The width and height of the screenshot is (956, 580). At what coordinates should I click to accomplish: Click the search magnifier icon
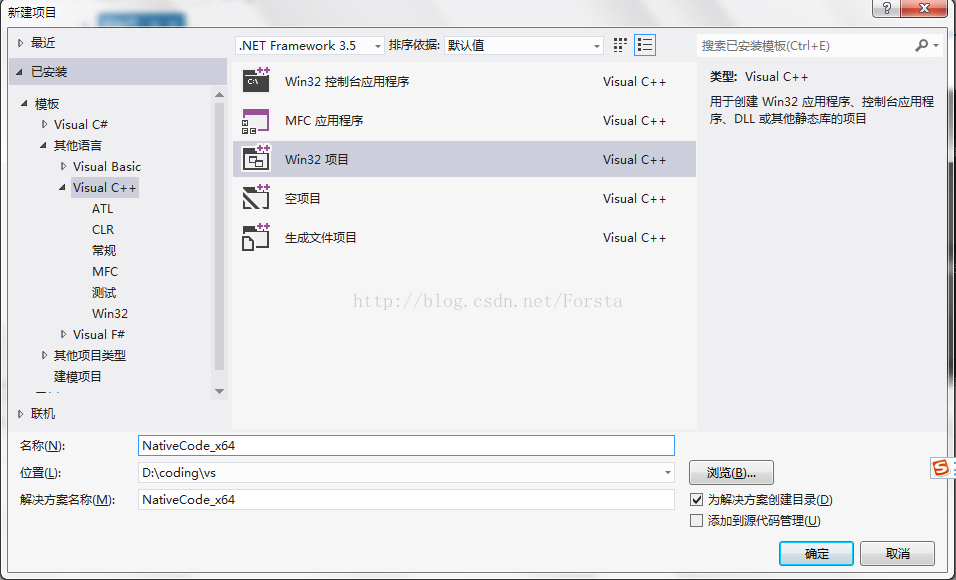(921, 45)
